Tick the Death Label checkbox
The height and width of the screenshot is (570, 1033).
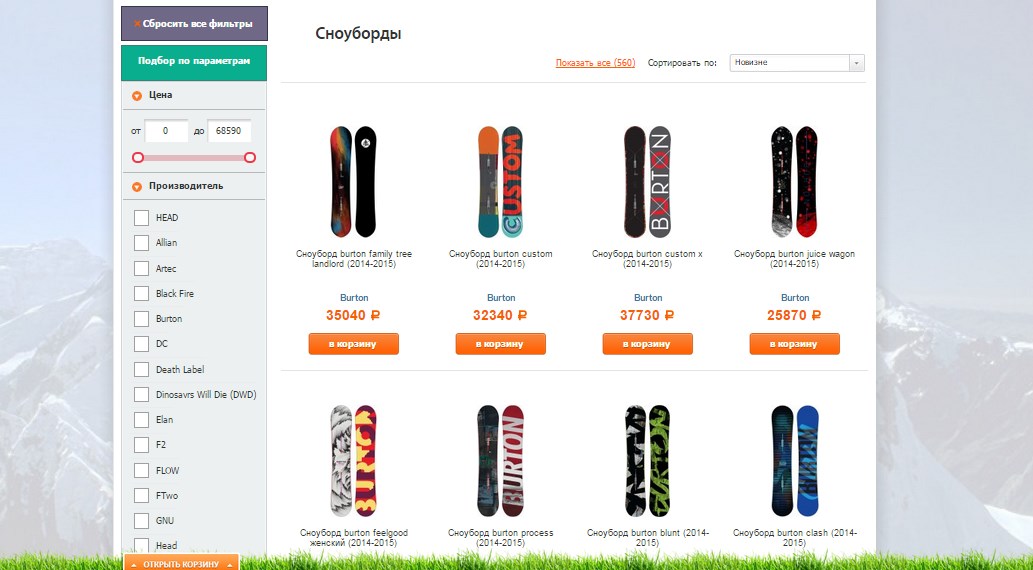pos(141,369)
